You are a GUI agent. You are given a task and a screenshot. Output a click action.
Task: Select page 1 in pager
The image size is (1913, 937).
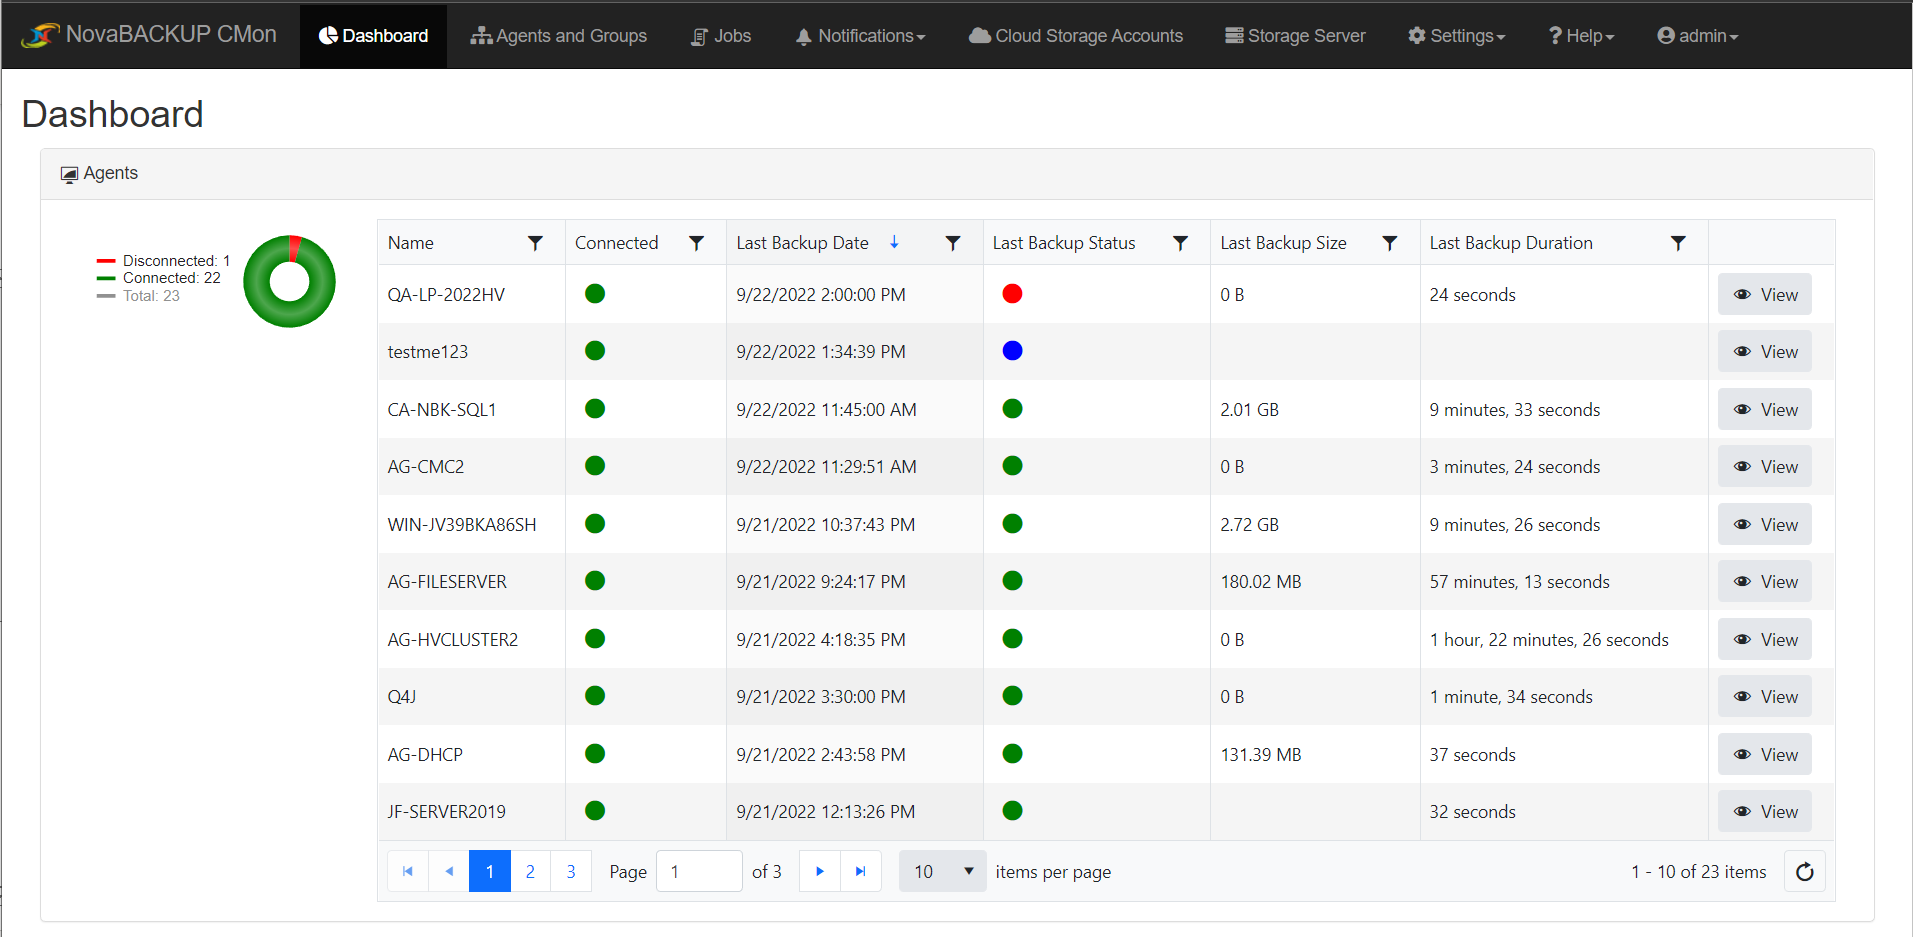[x=490, y=871]
